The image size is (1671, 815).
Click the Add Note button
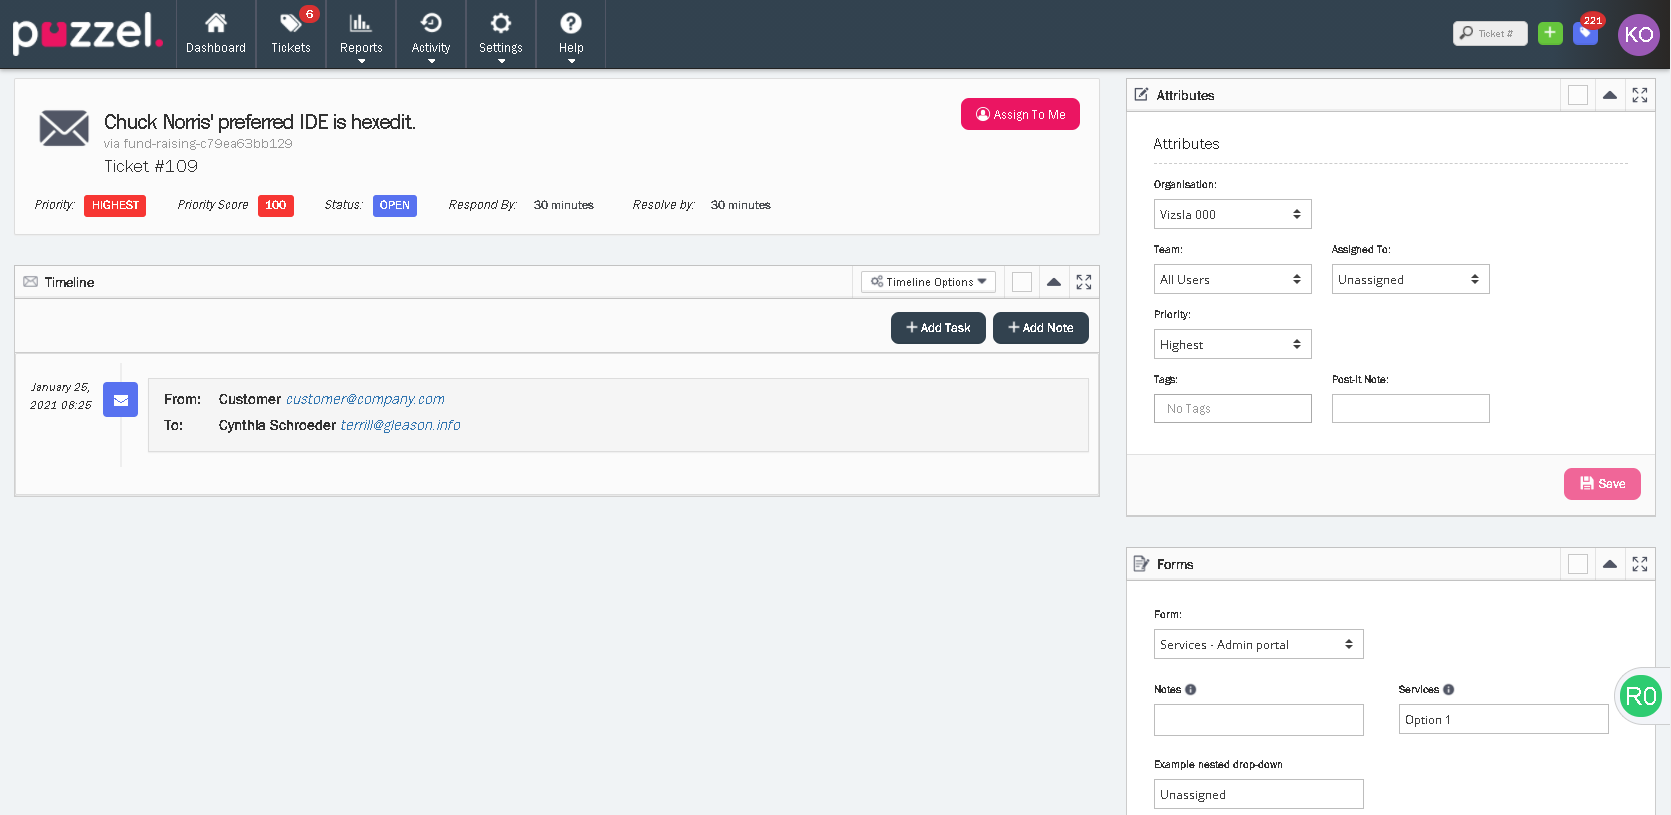click(1040, 328)
